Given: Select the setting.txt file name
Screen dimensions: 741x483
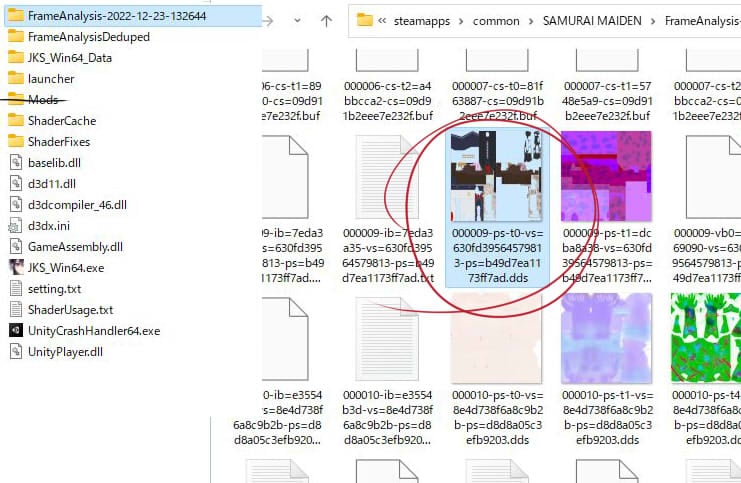Looking at the screenshot, I should (54, 289).
